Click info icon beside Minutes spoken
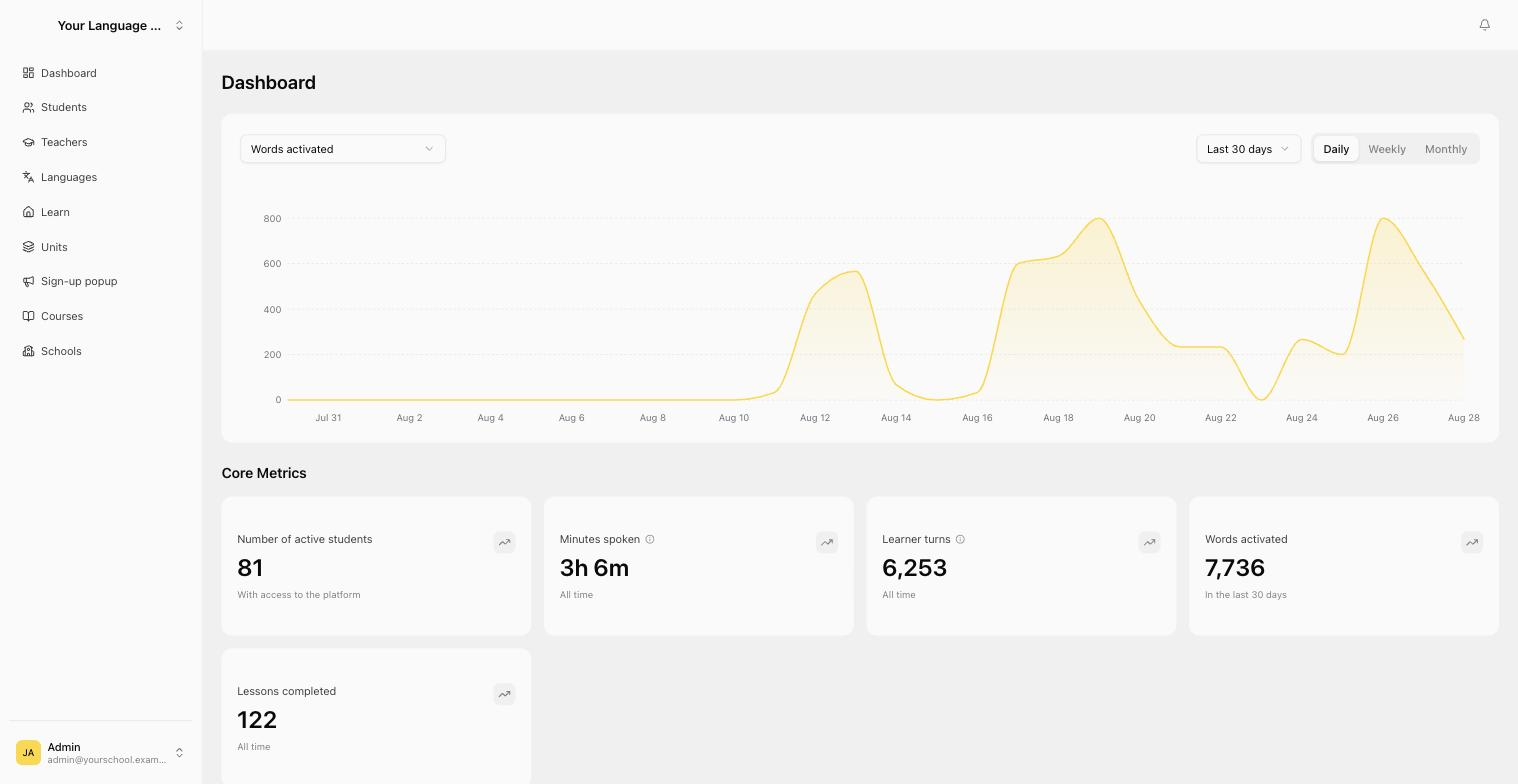The width and height of the screenshot is (1518, 784). click(x=650, y=539)
